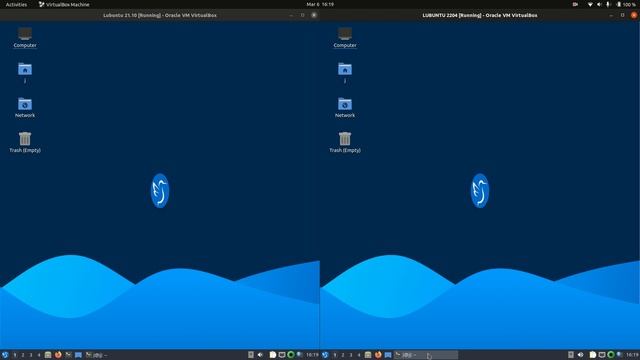
Task: Launch Firefox from Lubuntu 21.10 panel
Action: pos(58,355)
